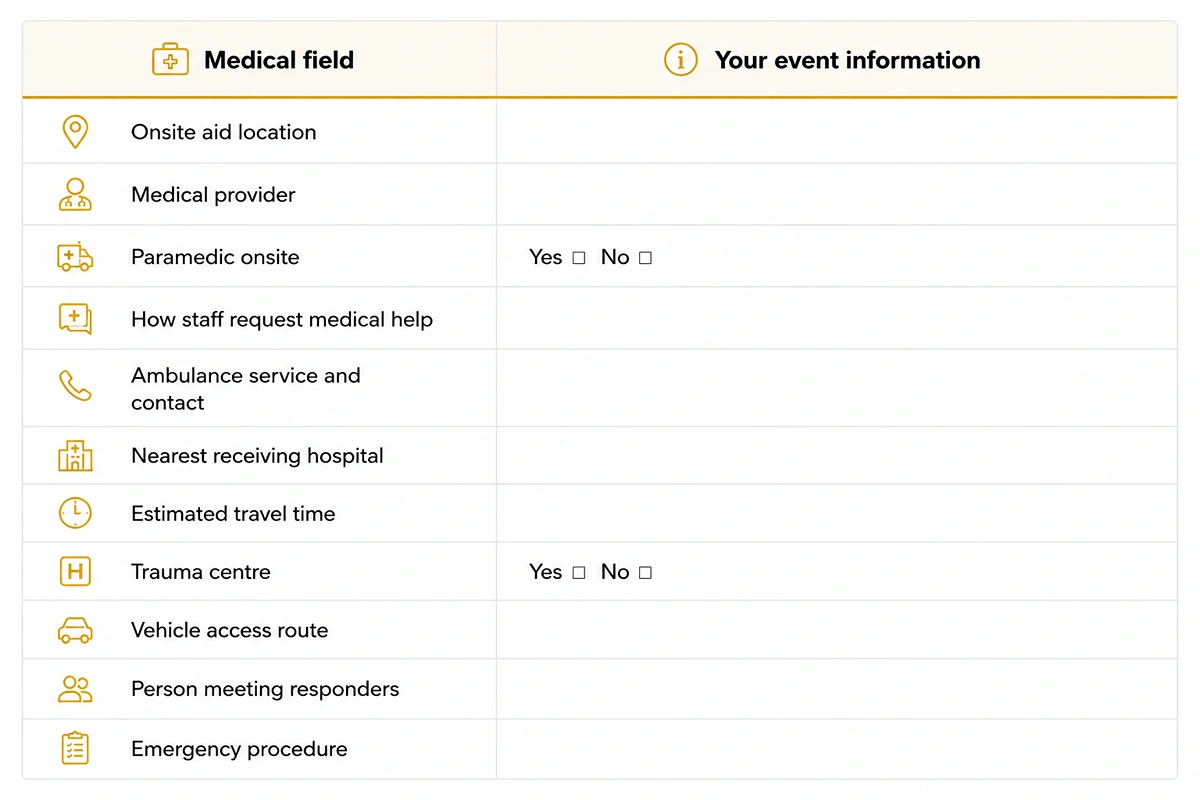
Task: Click the ambulance icon beside Paramedic onsite
Action: 75,257
